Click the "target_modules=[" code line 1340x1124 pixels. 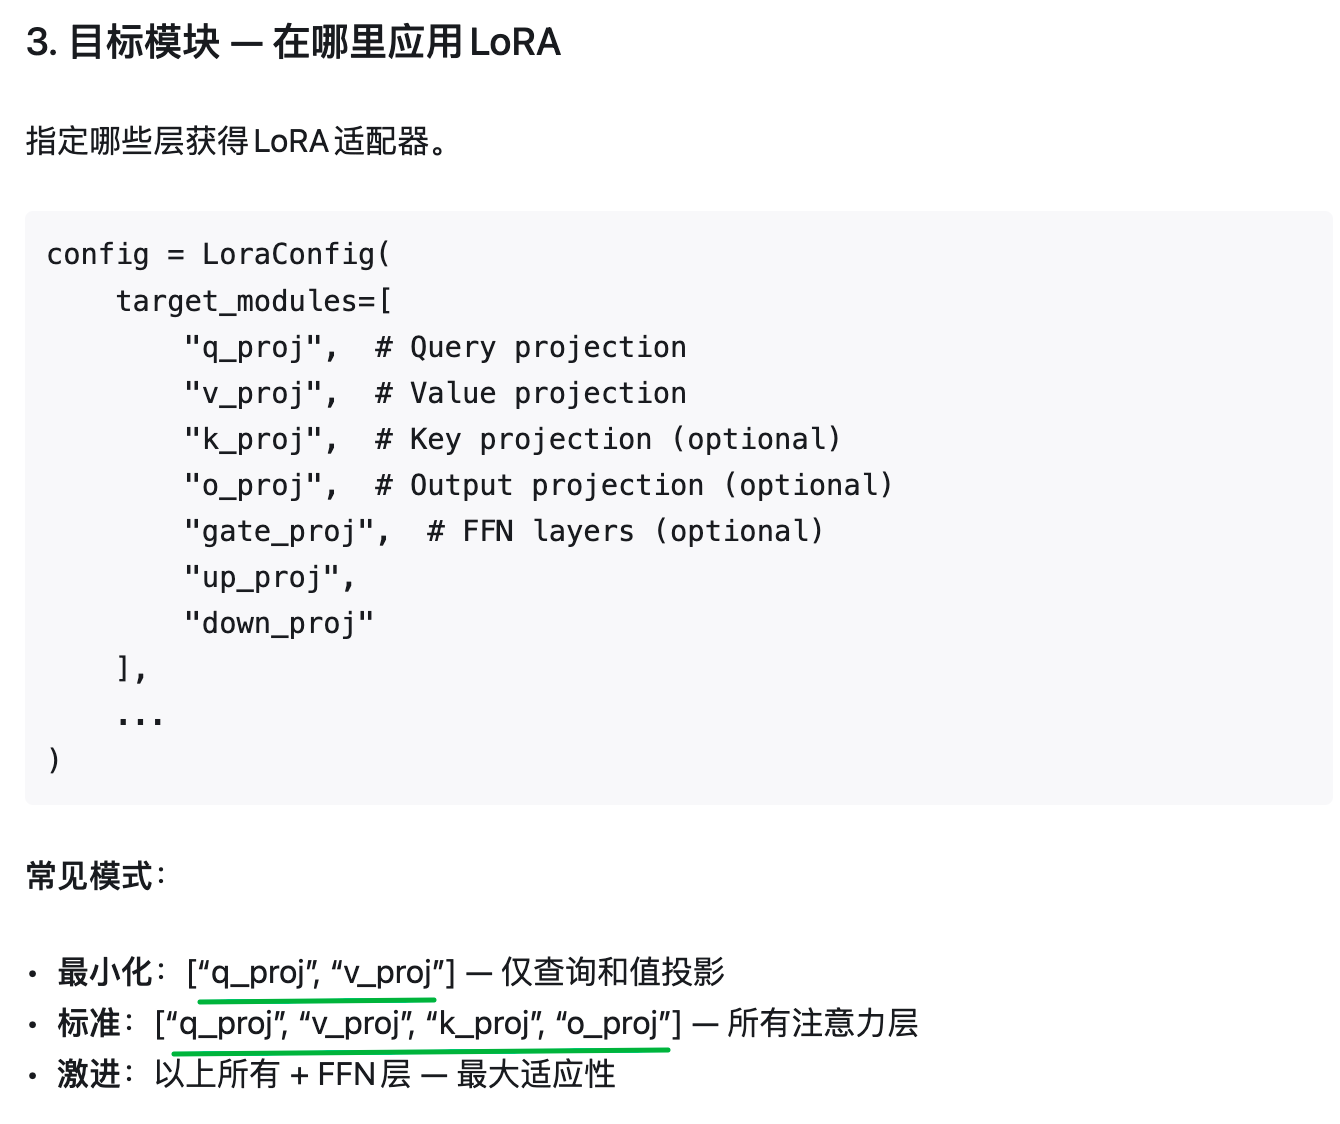[x=254, y=301]
